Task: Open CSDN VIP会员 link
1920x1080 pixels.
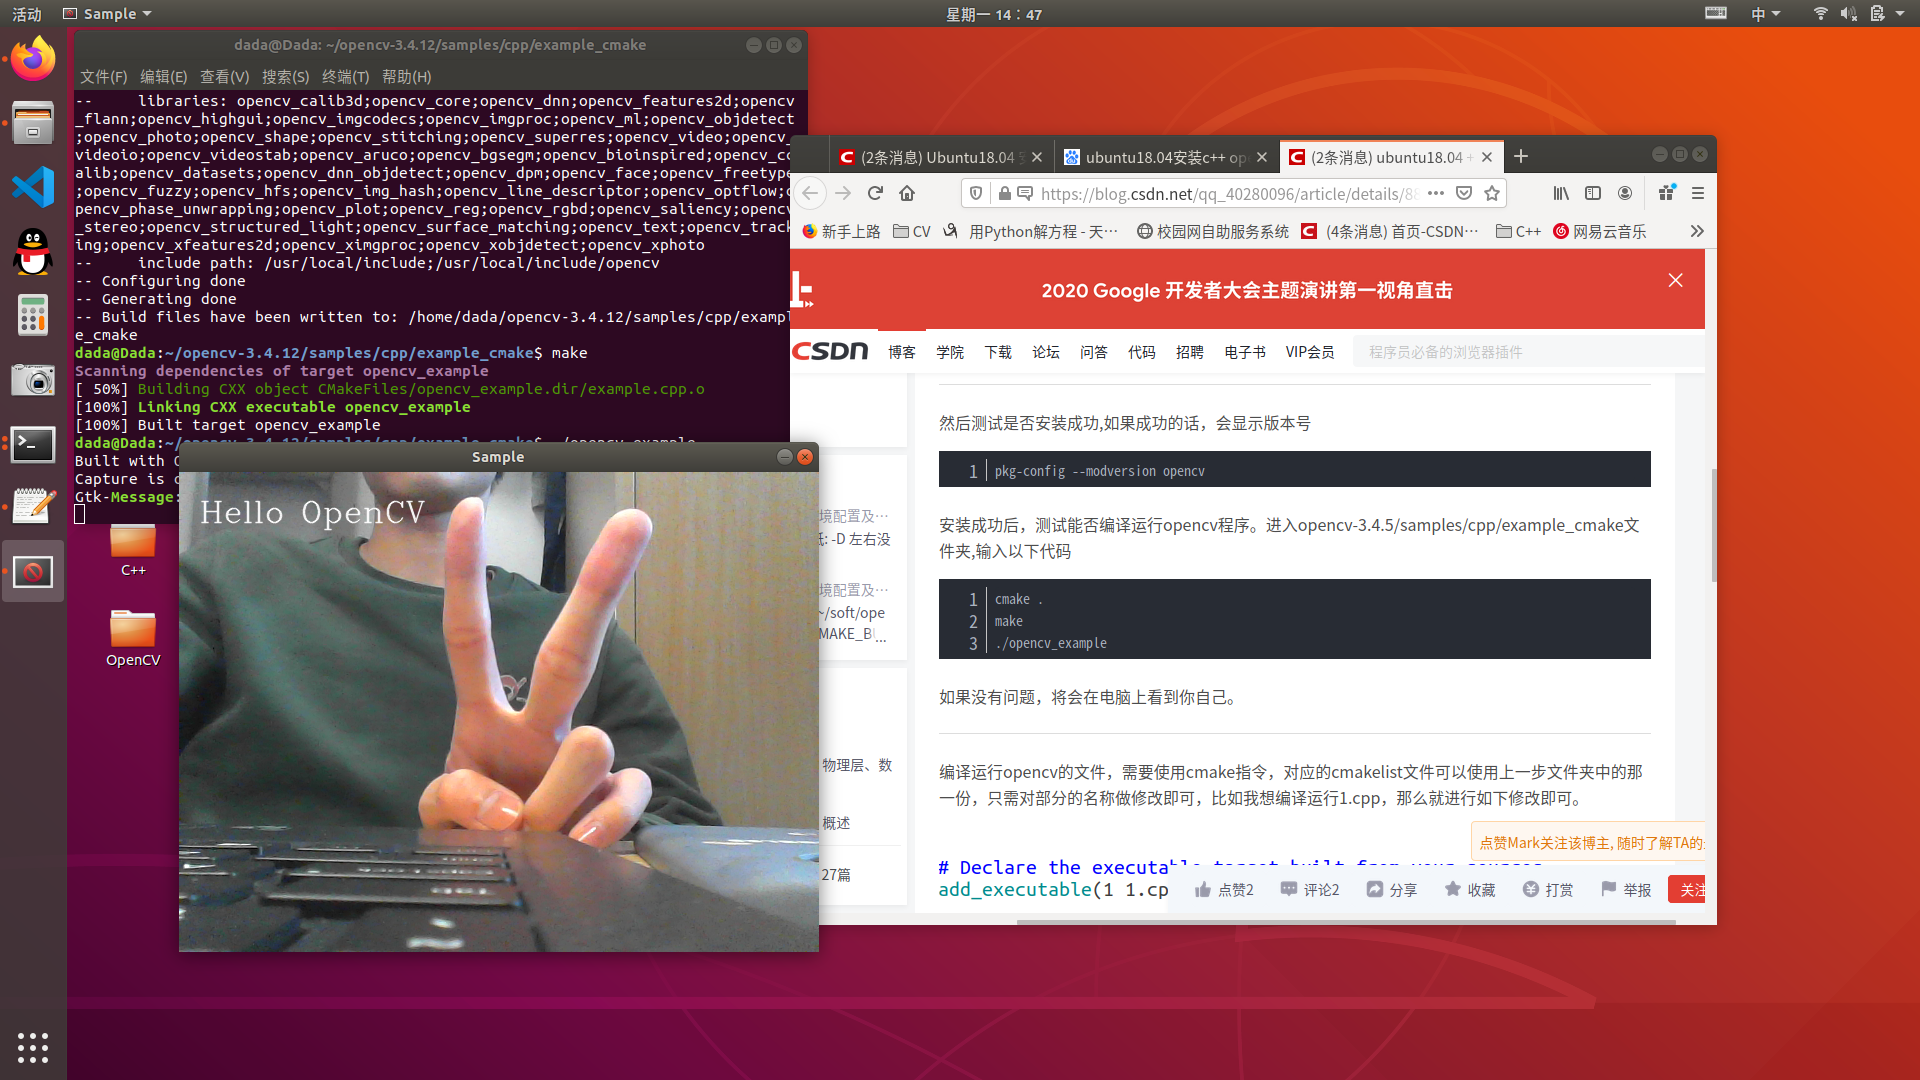Action: click(1310, 352)
